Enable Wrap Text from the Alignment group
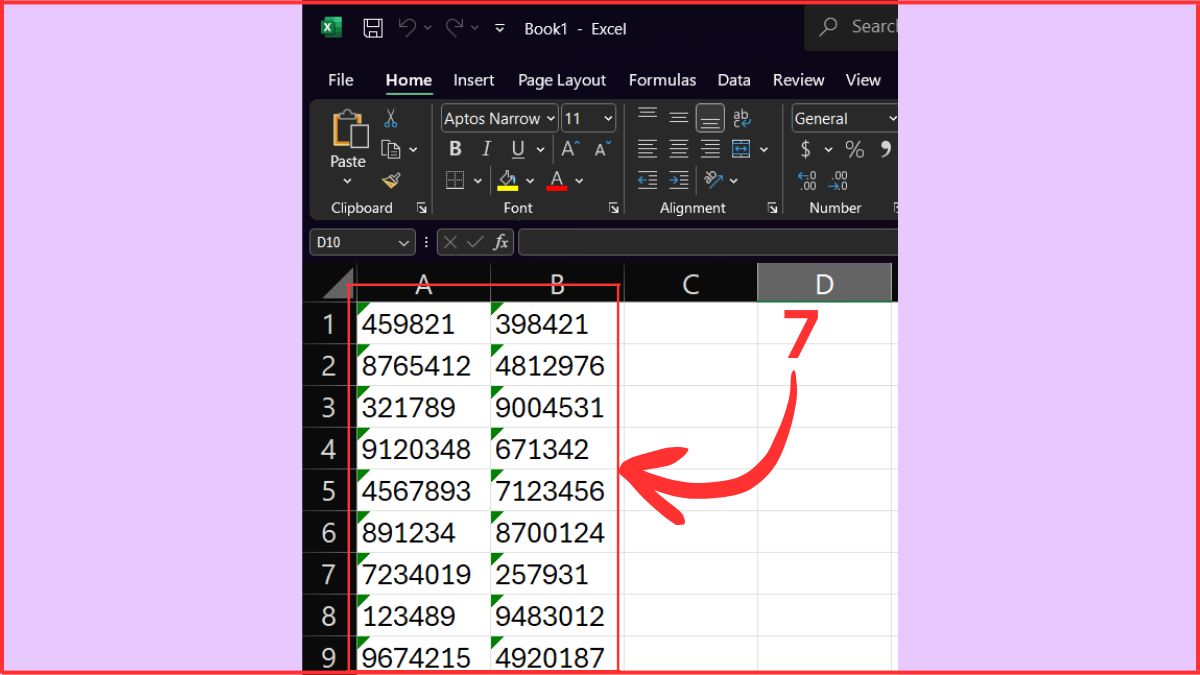The height and width of the screenshot is (675, 1200). click(742, 117)
